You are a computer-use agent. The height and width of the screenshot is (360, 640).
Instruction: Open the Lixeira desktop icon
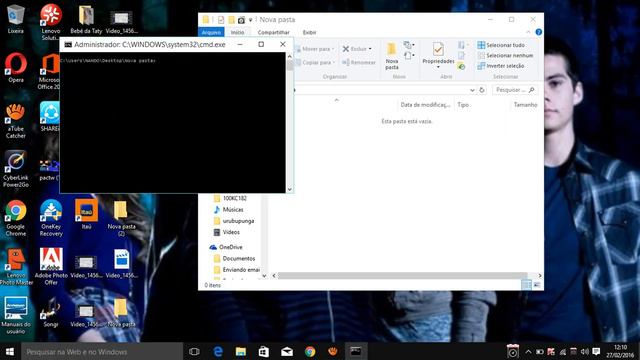[x=16, y=18]
